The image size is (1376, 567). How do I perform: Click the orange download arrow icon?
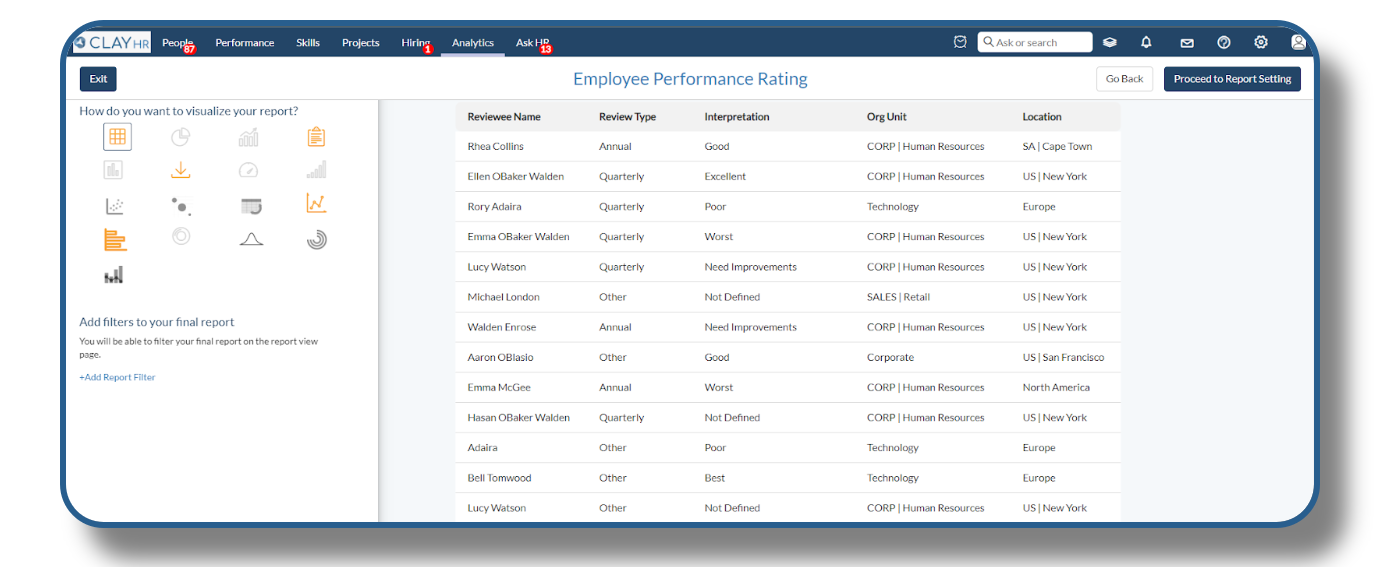click(x=180, y=170)
